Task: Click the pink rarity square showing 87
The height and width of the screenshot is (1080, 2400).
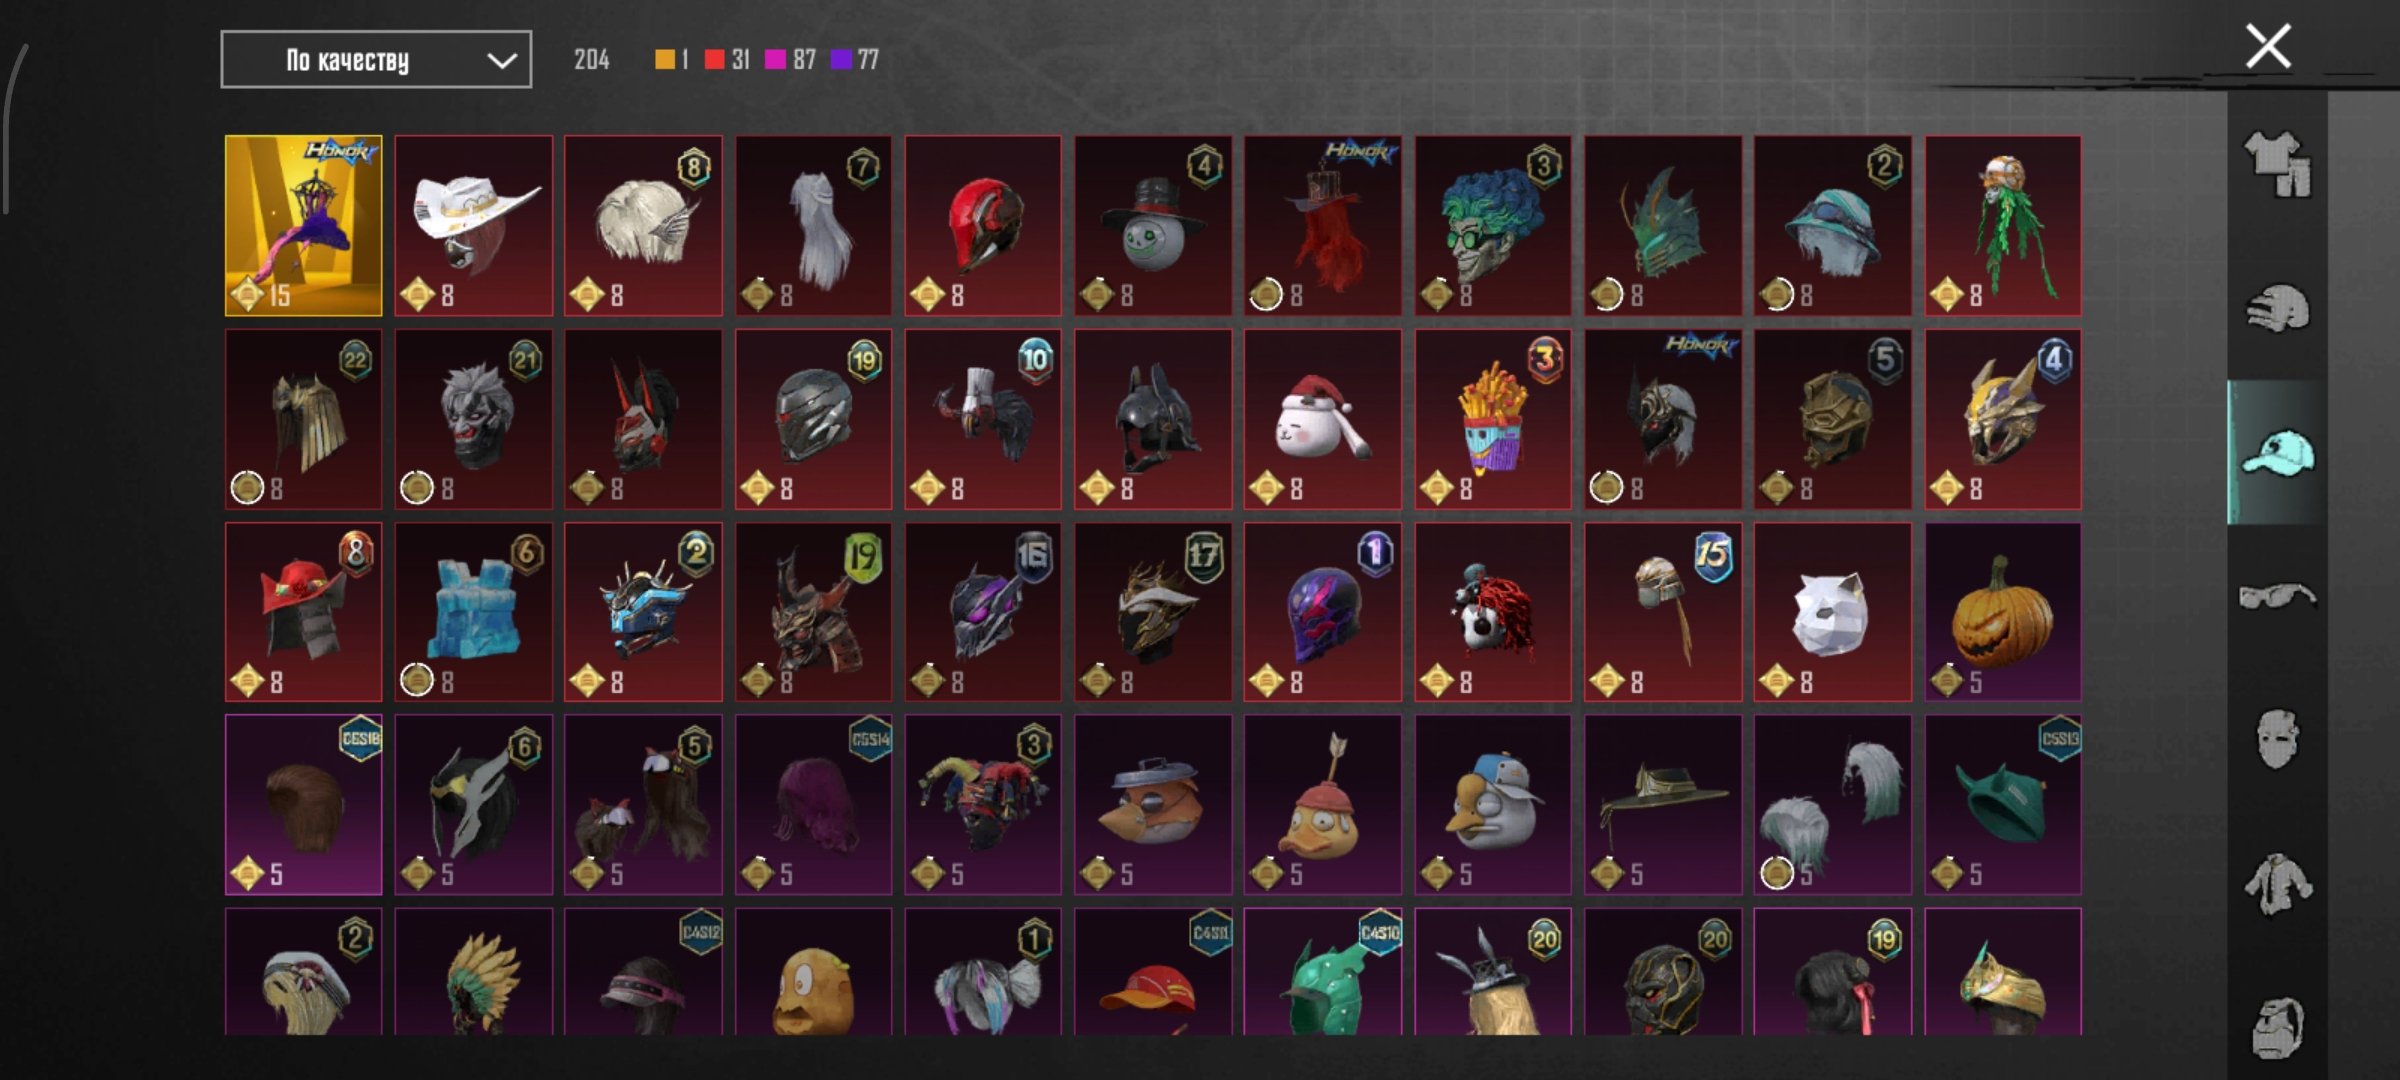Action: [x=775, y=60]
